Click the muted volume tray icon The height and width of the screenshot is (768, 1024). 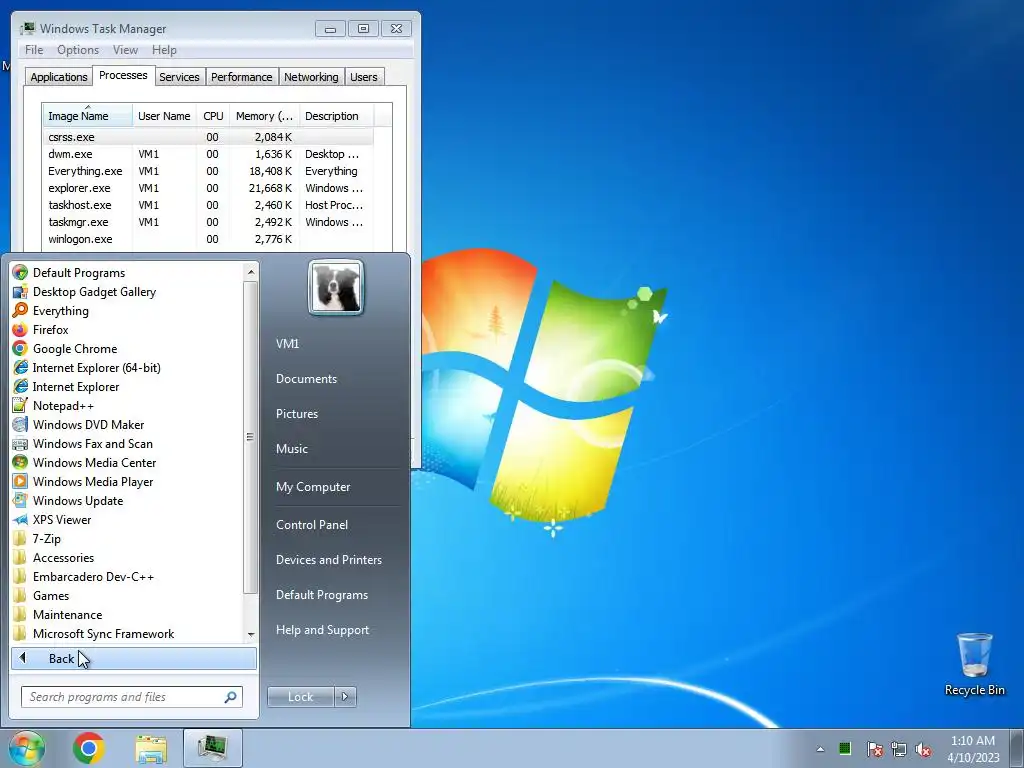(923, 748)
